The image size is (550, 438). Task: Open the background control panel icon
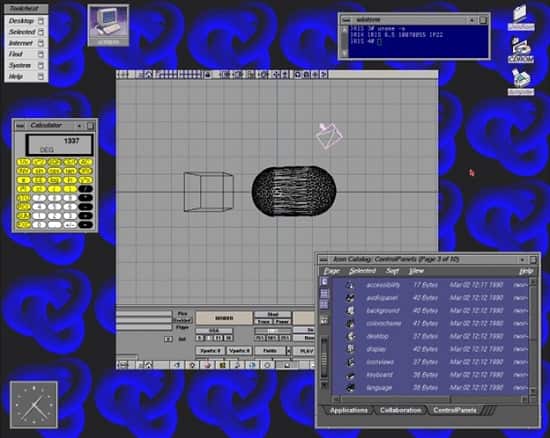(x=350, y=311)
